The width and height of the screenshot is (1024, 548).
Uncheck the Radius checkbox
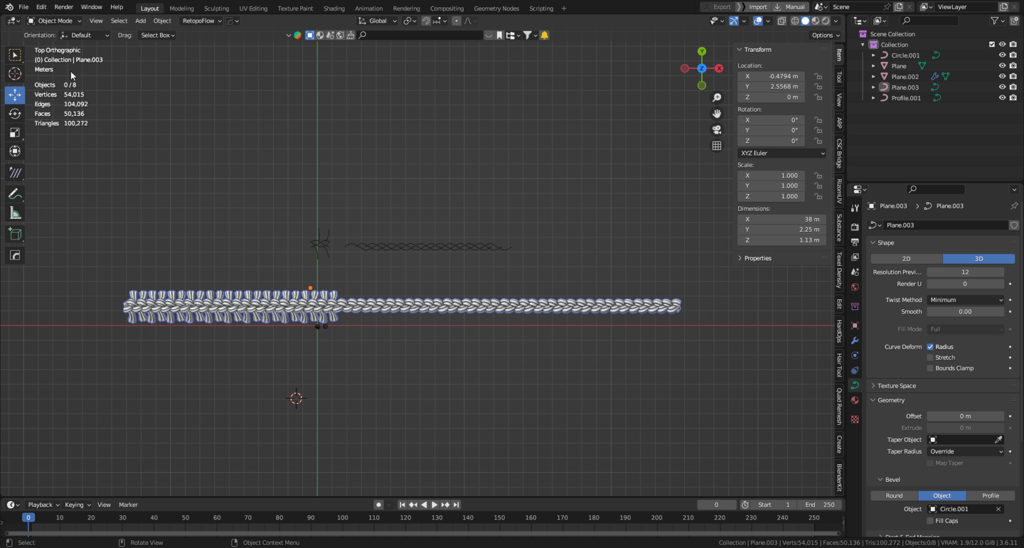(930, 347)
